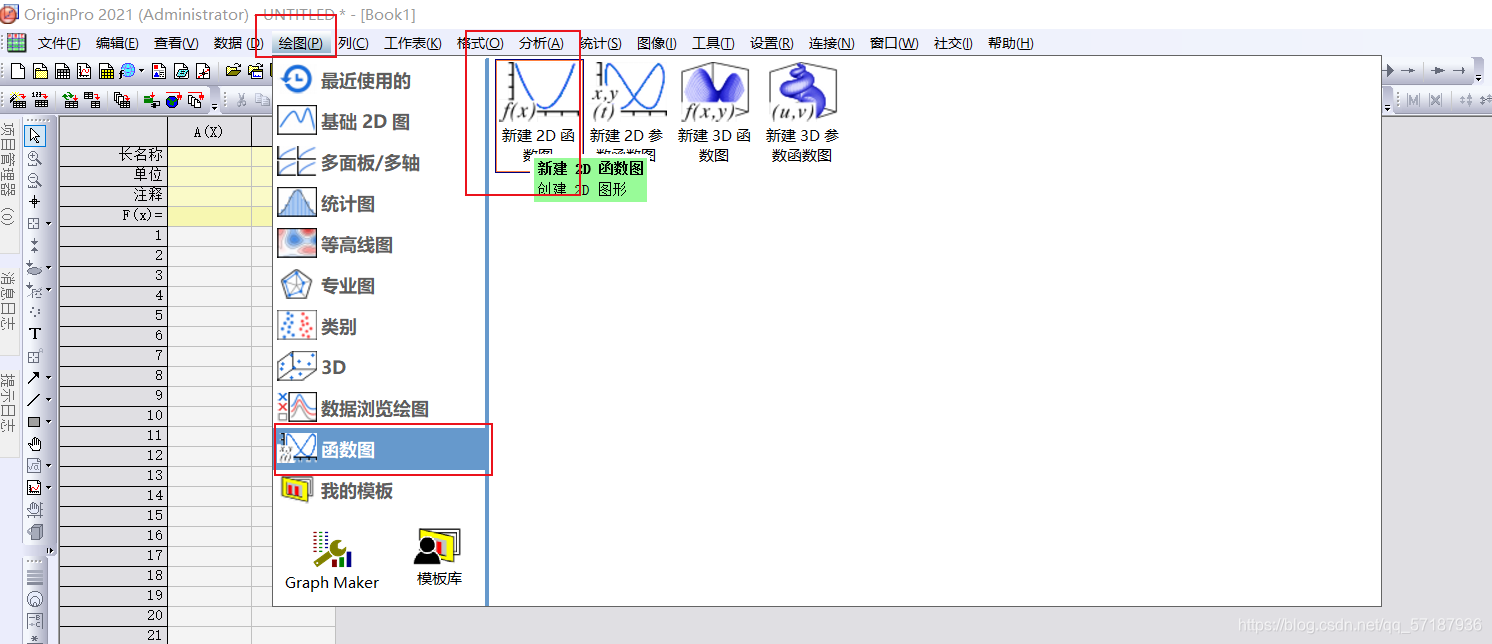
Task: Open the 帮助(H) menu
Action: click(1010, 43)
